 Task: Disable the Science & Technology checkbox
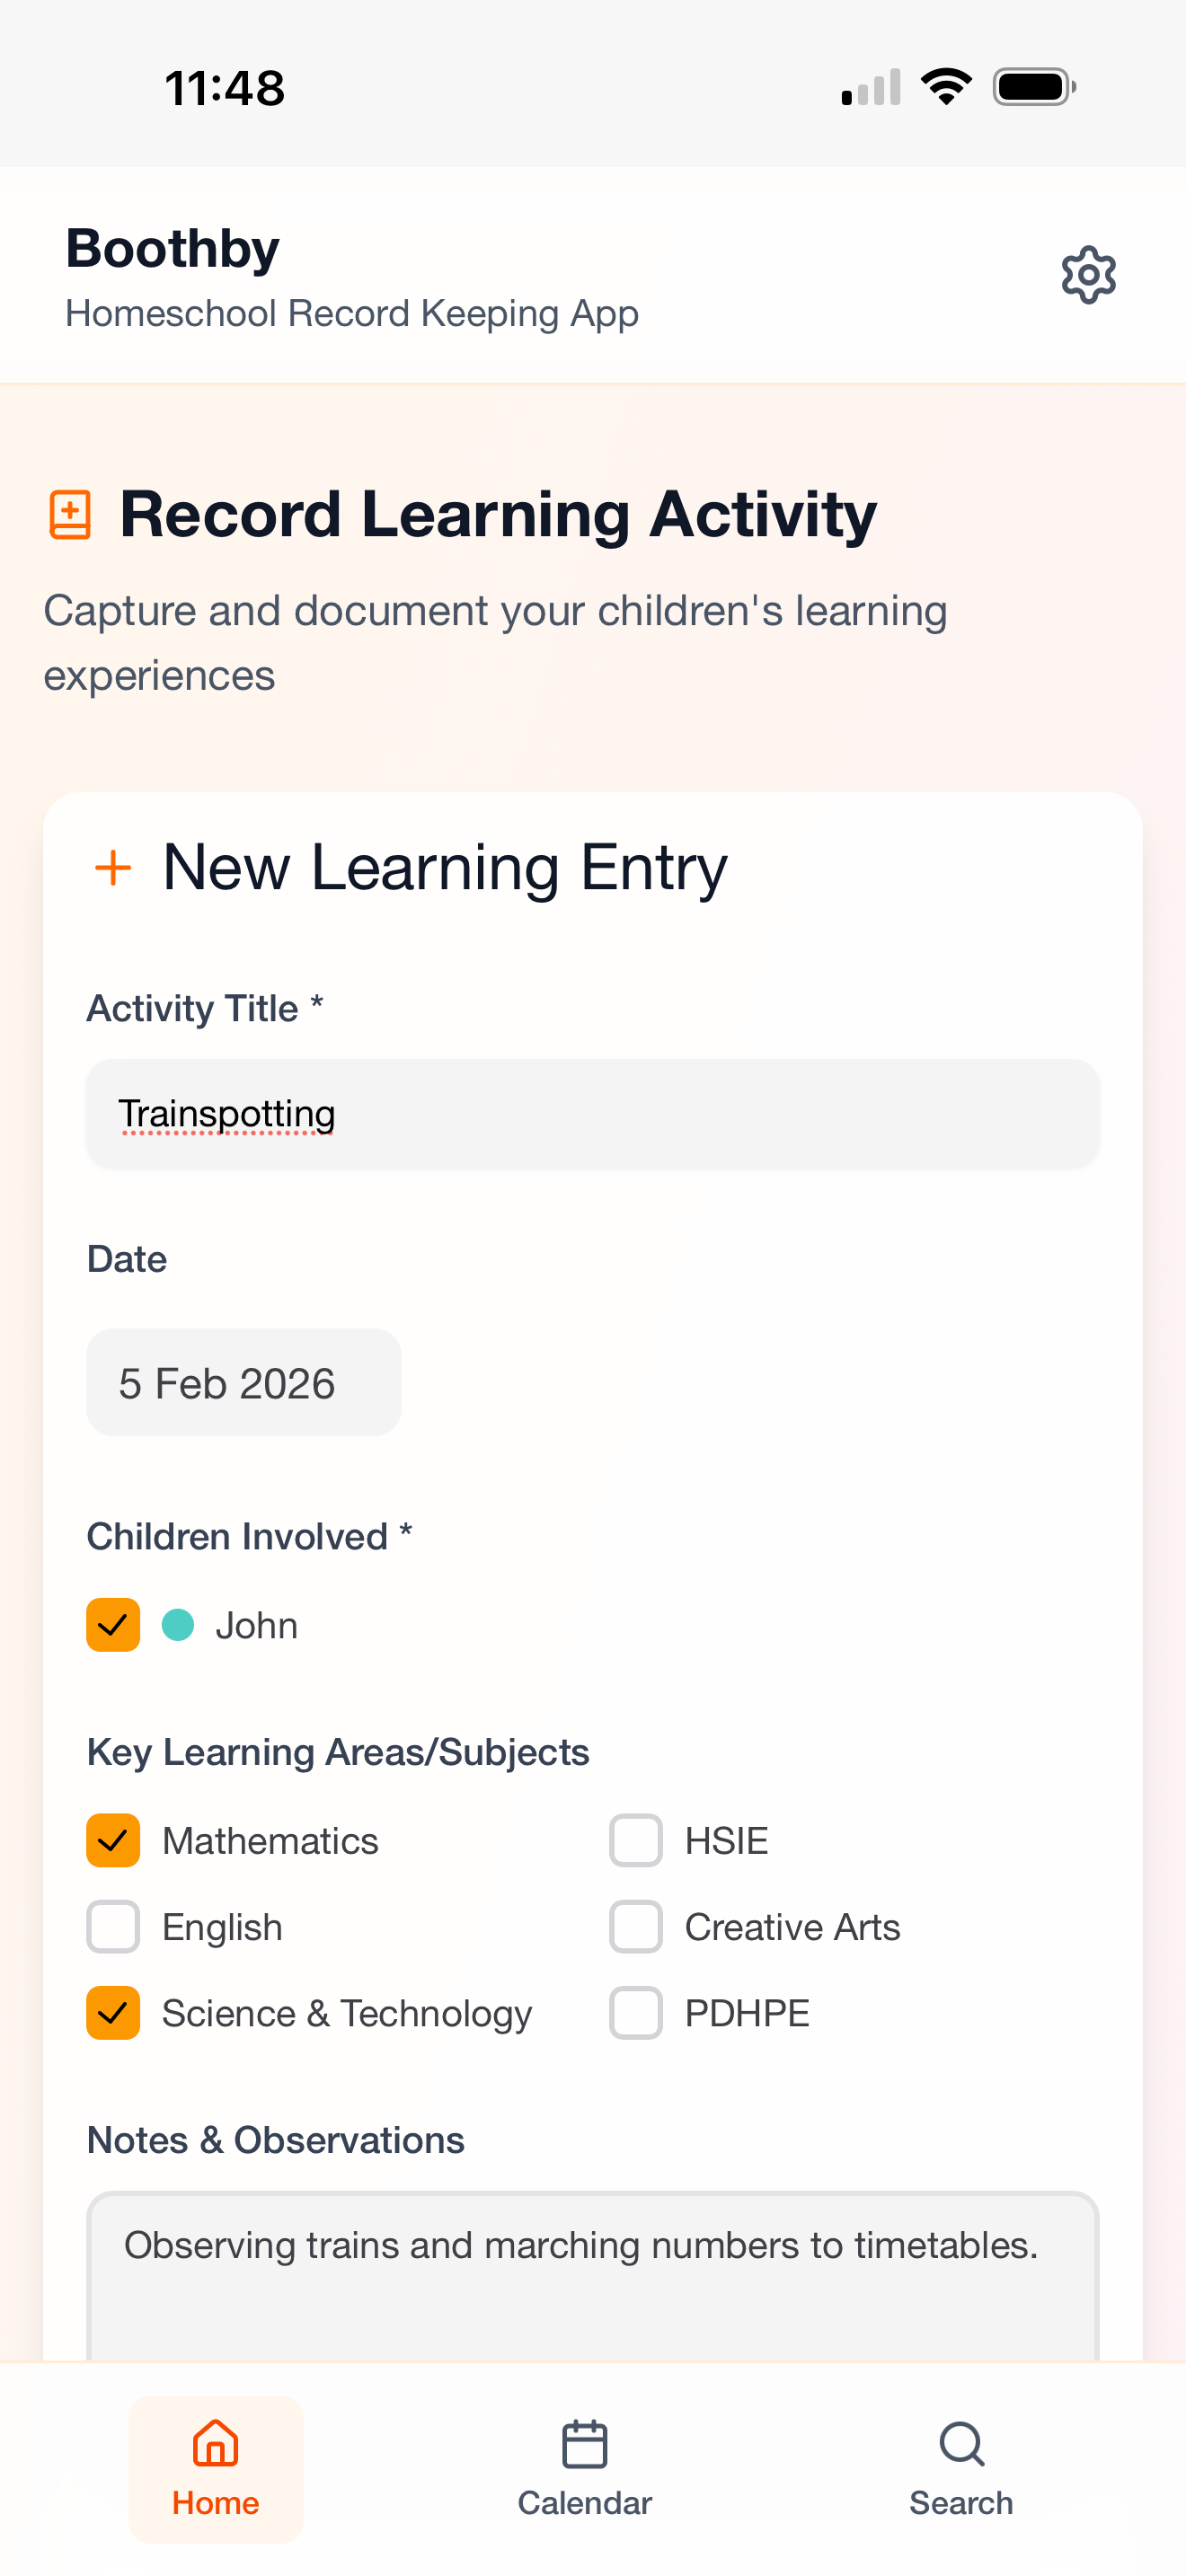point(113,2012)
